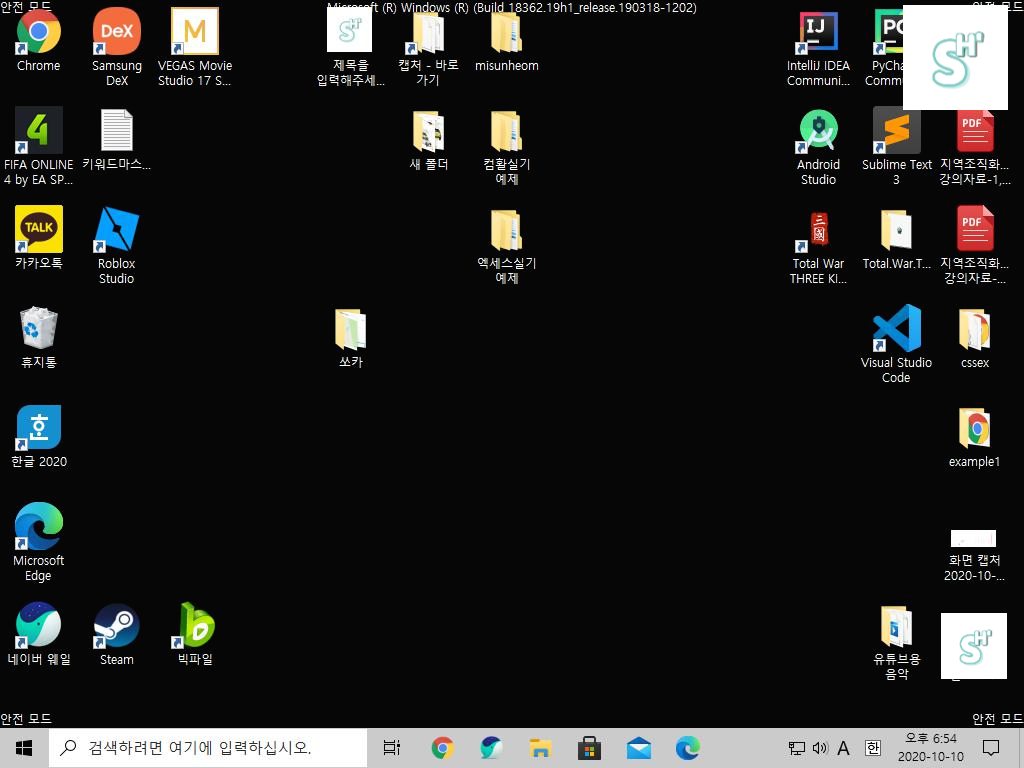Select the 화면 캡처 2020-10 image file
The image size is (1024, 768).
(974, 555)
